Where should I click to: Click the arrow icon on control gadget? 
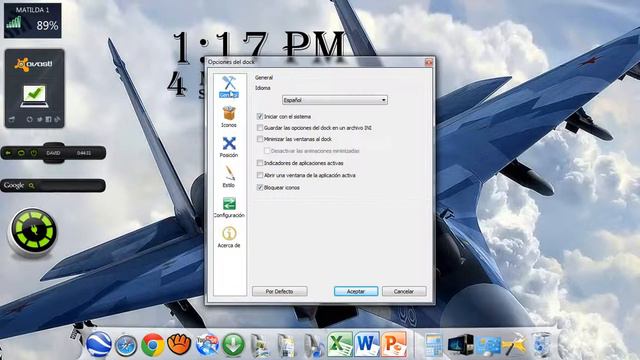tap(8, 153)
